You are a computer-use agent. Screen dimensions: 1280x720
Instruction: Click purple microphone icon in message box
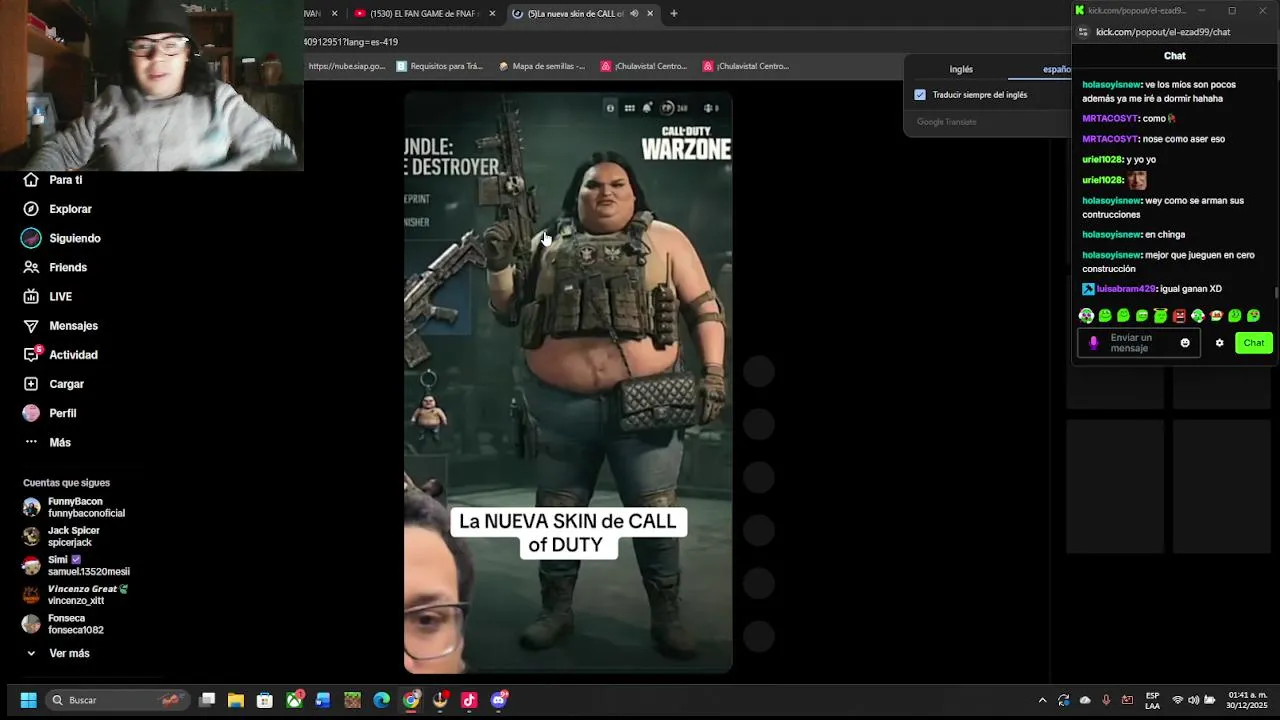pos(1093,343)
